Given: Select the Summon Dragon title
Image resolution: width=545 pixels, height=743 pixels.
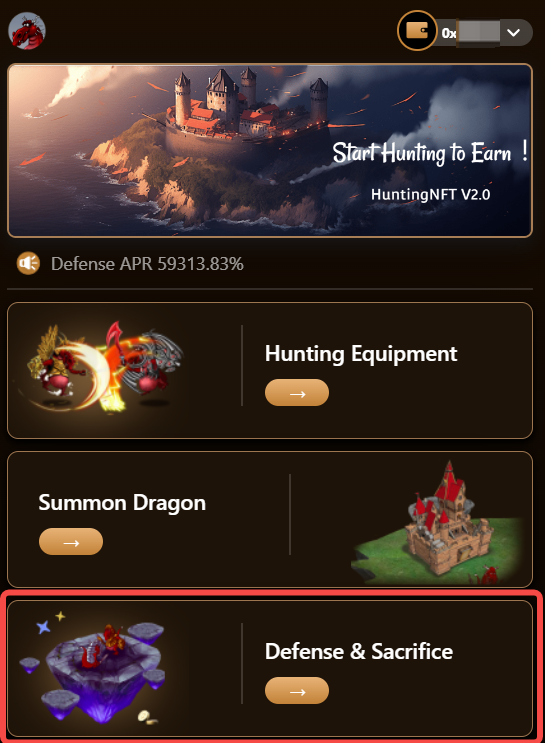Looking at the screenshot, I should click(122, 503).
